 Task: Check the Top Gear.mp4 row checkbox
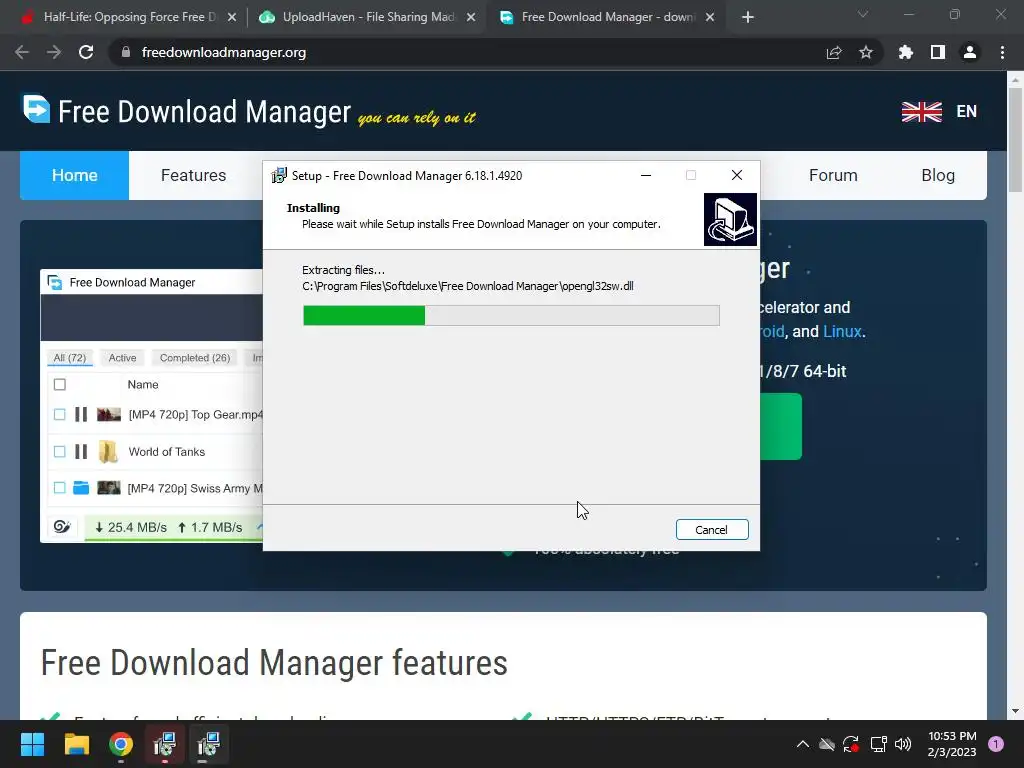pos(59,415)
